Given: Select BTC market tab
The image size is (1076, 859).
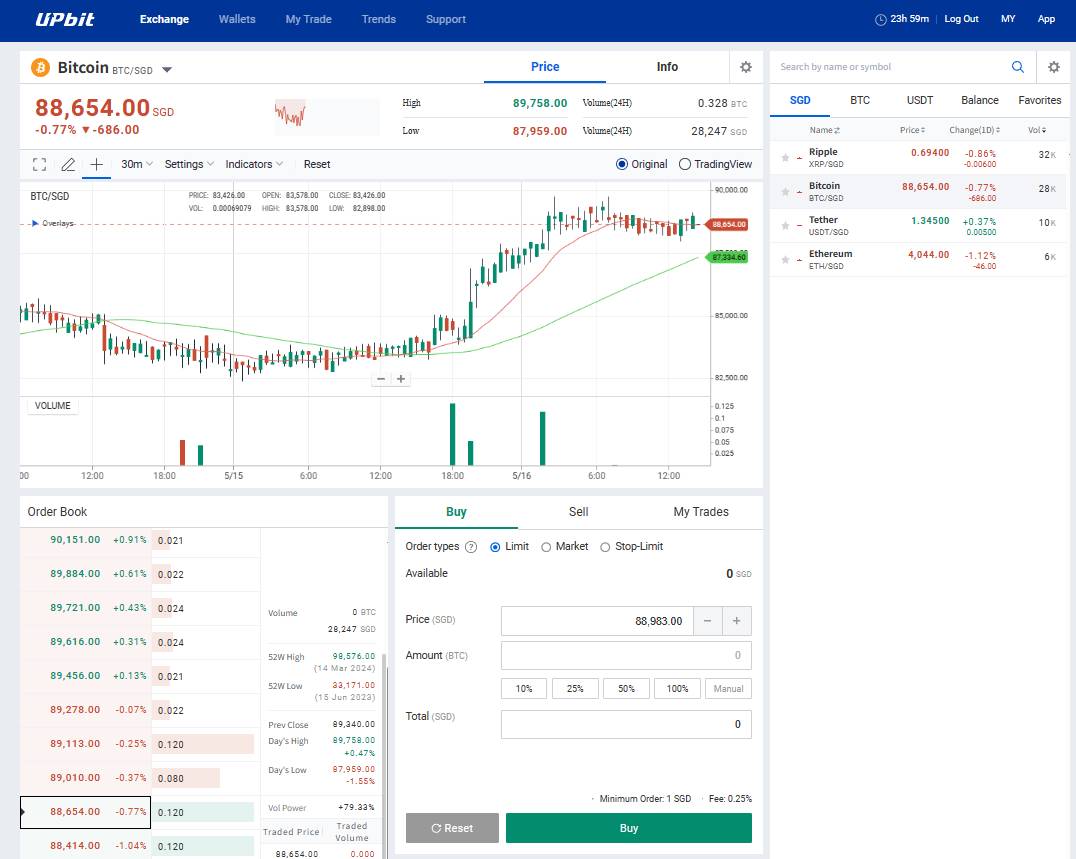Looking at the screenshot, I should [x=860, y=100].
